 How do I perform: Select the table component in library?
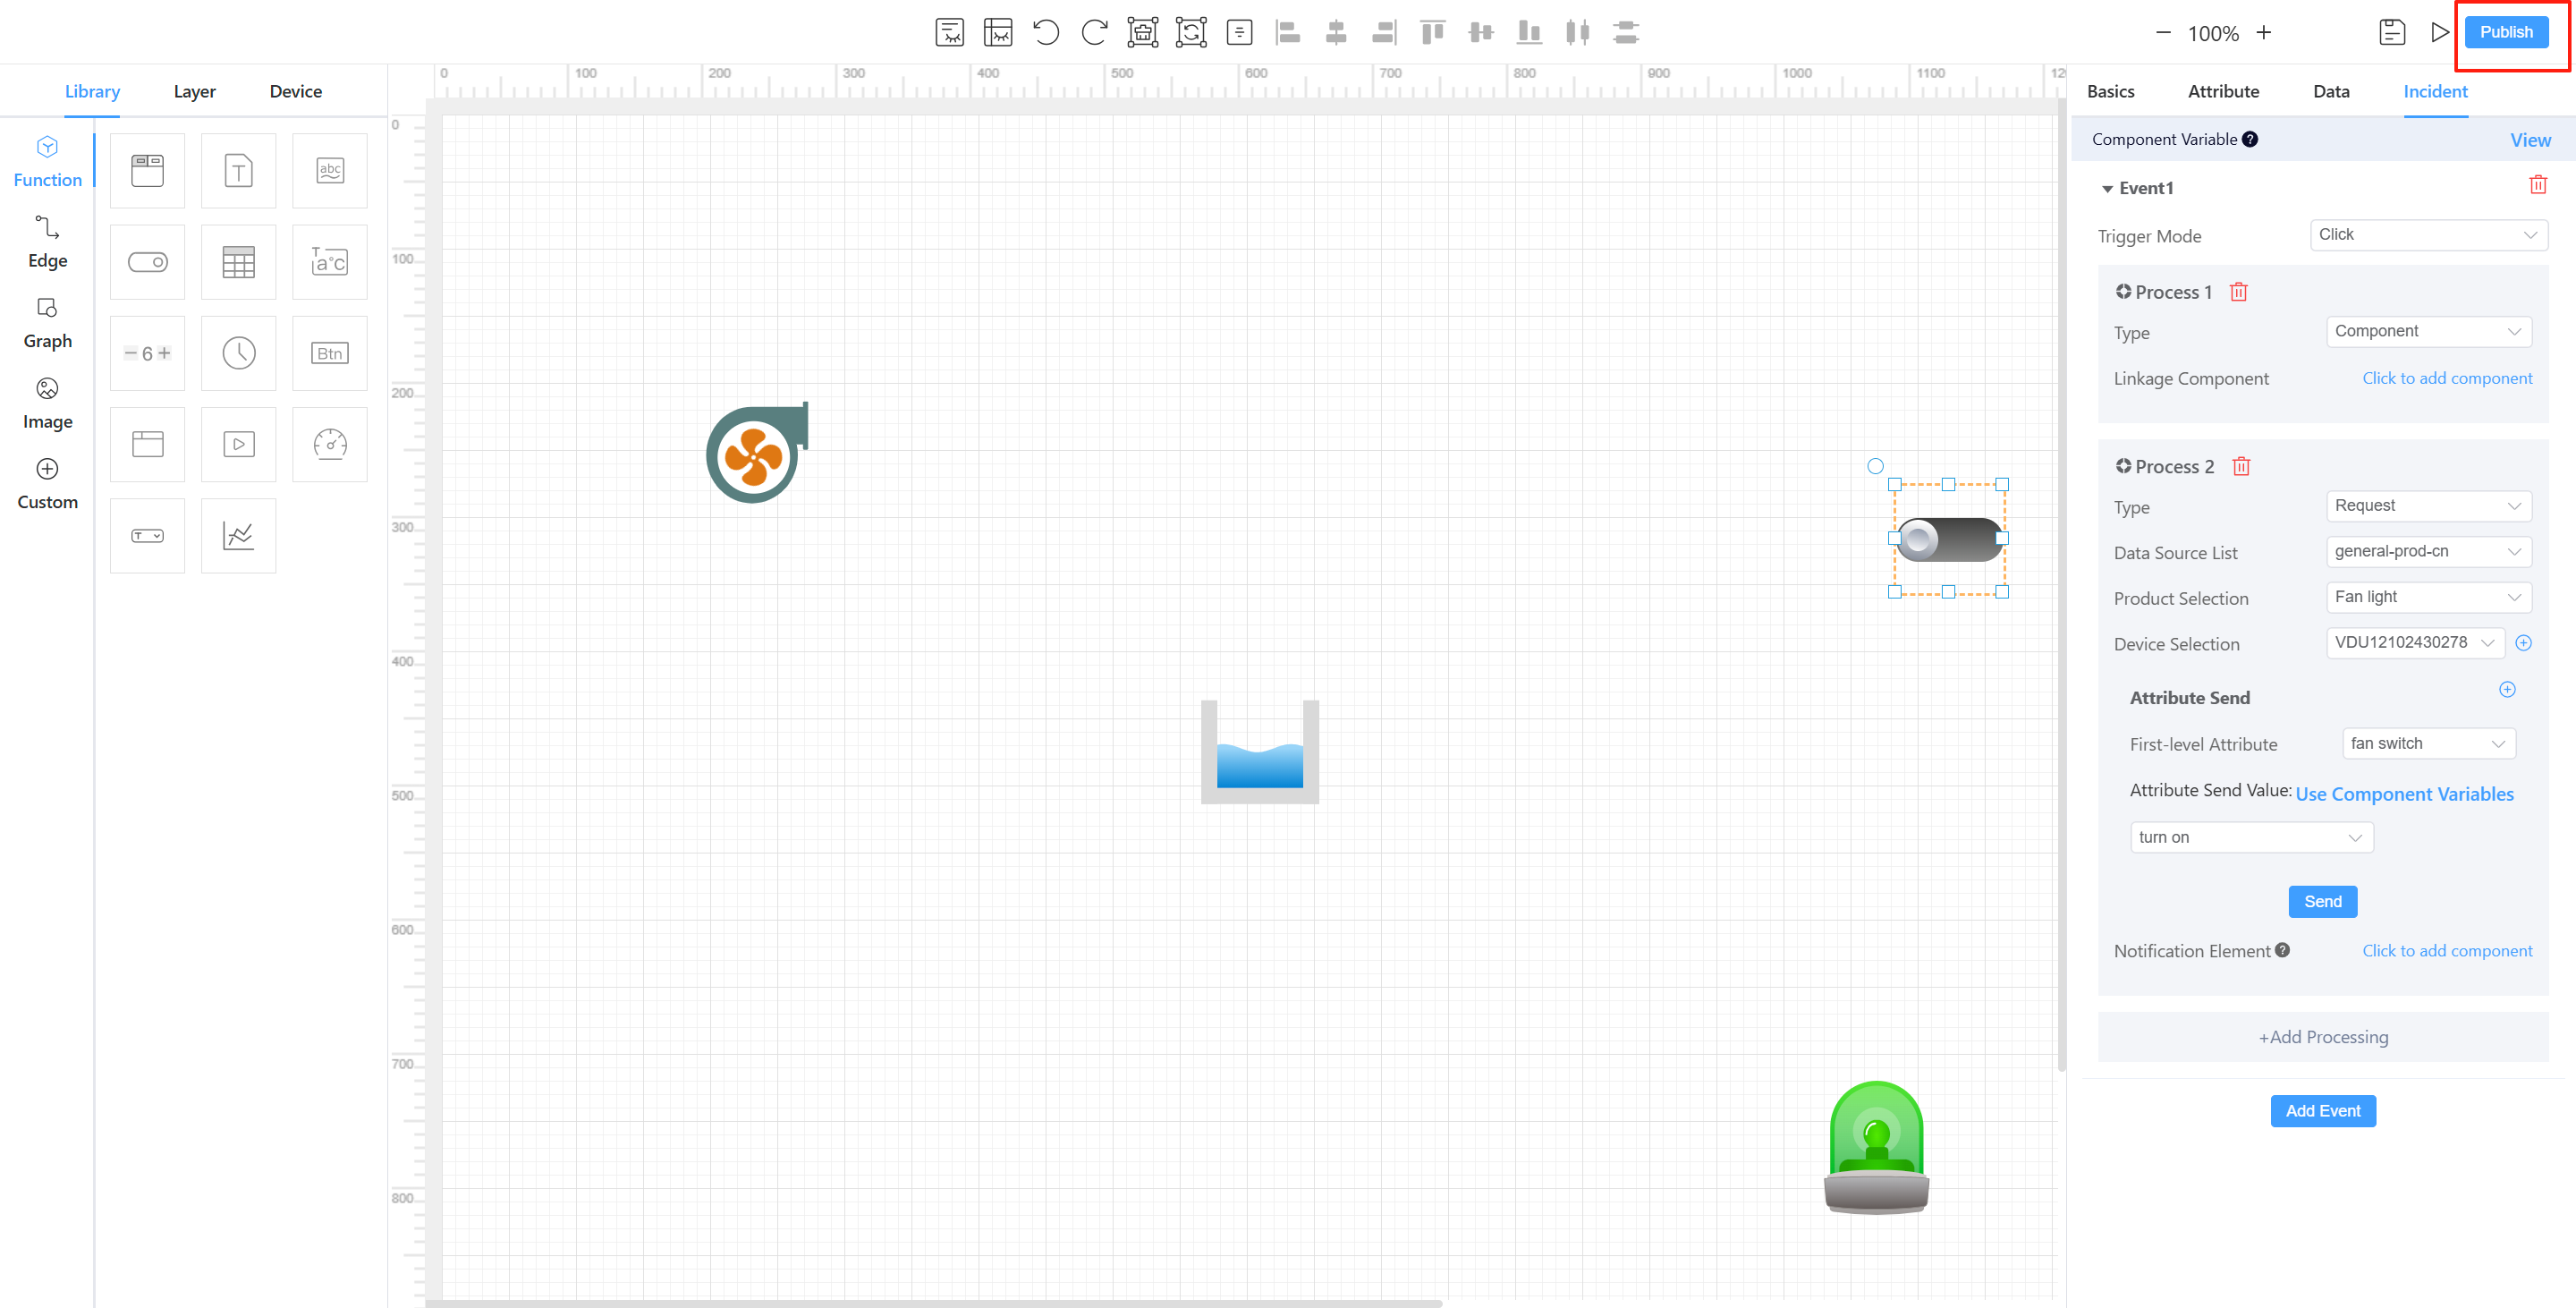coord(238,262)
